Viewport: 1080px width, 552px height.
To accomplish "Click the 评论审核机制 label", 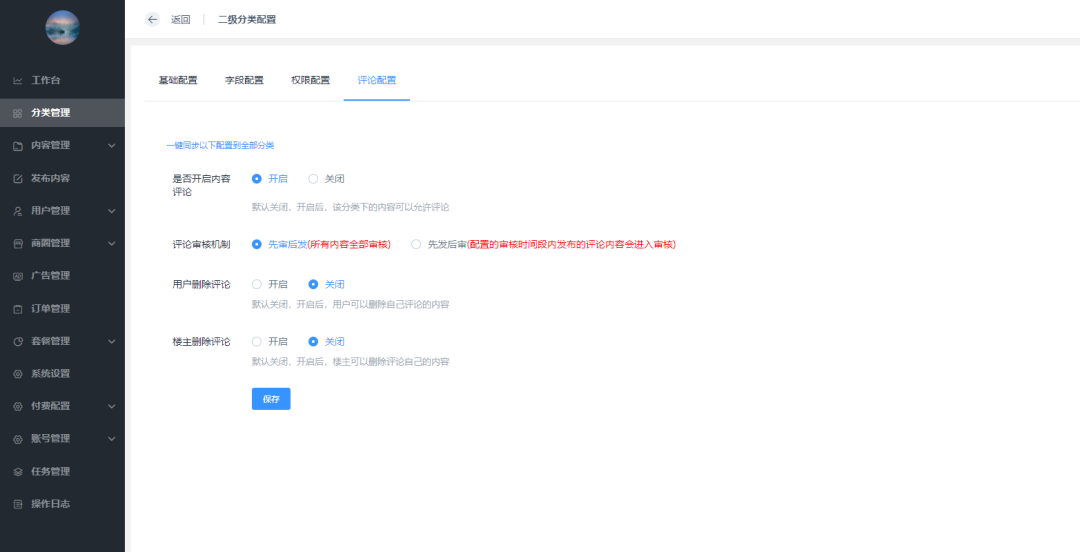I will tap(201, 244).
